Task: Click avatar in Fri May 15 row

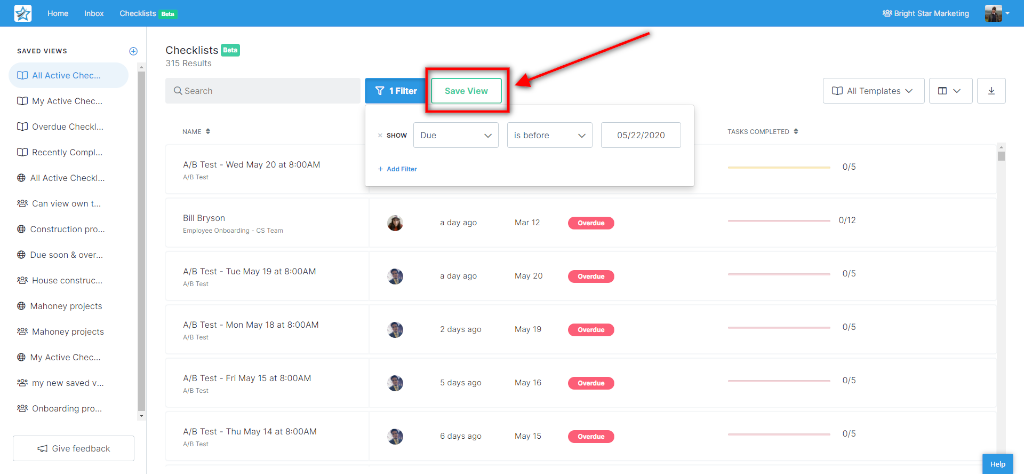Action: tap(395, 383)
